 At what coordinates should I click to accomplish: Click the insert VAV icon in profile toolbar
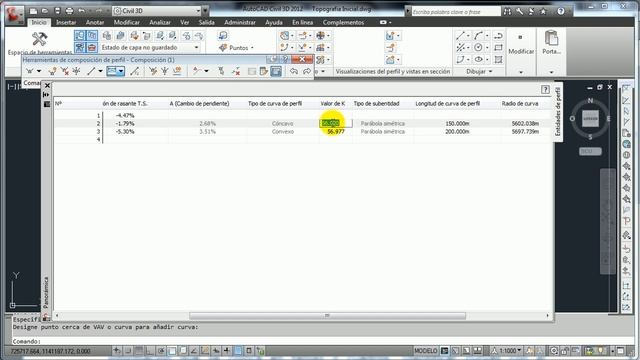click(53, 71)
